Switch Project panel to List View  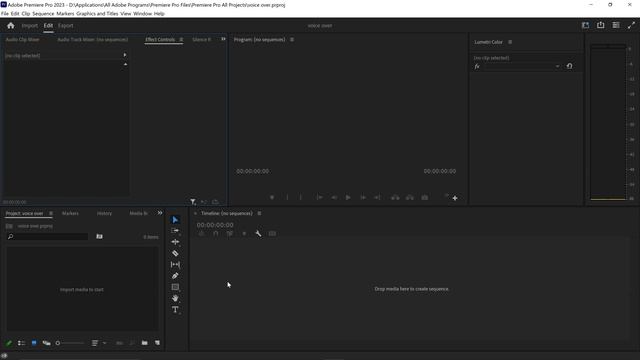21,343
